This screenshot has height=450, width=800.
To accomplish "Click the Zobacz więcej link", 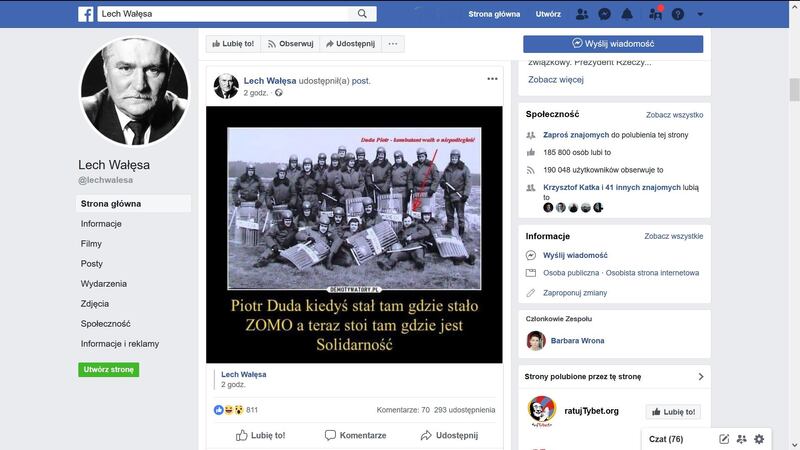I will (555, 80).
